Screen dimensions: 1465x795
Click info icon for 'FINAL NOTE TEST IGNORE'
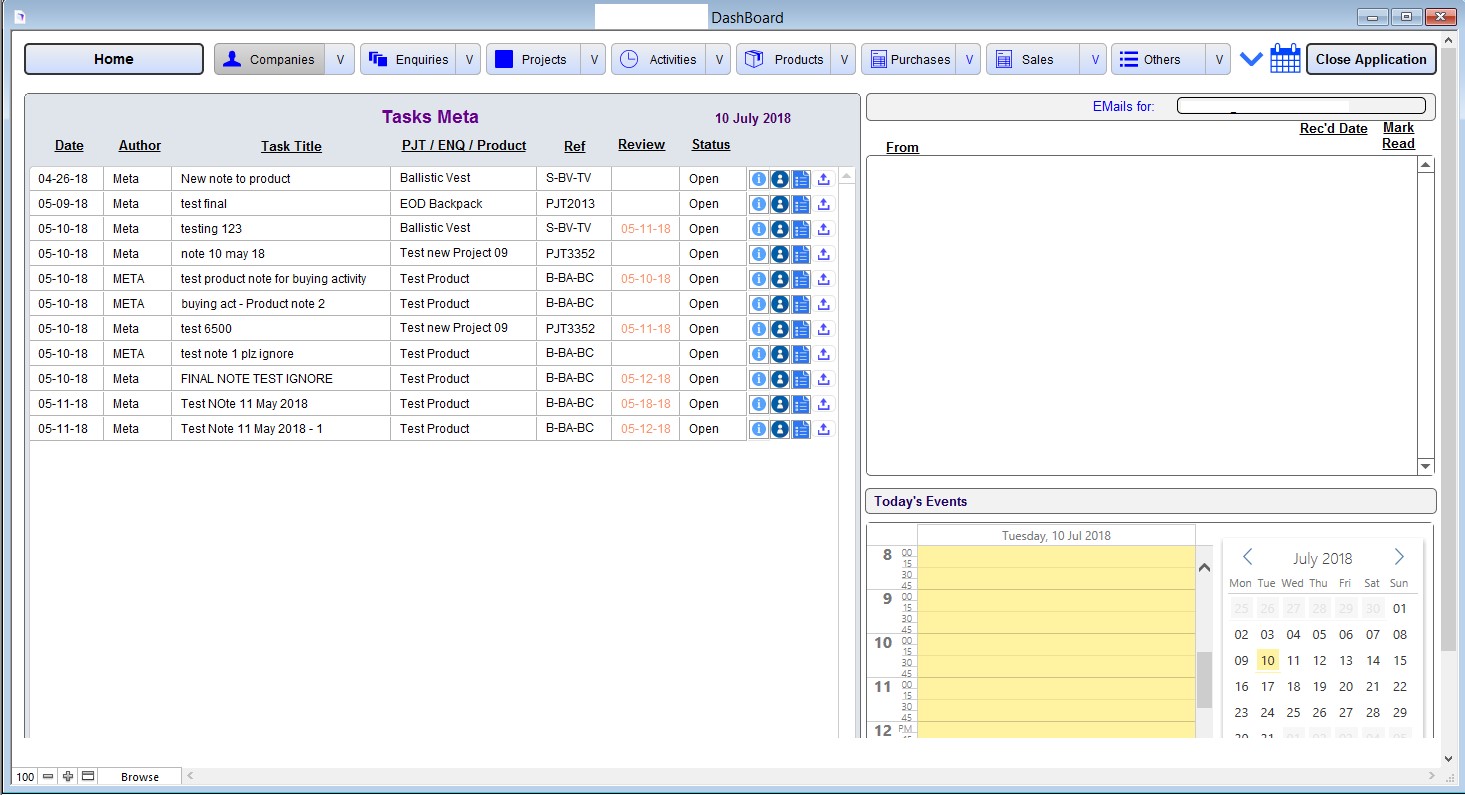coord(758,379)
